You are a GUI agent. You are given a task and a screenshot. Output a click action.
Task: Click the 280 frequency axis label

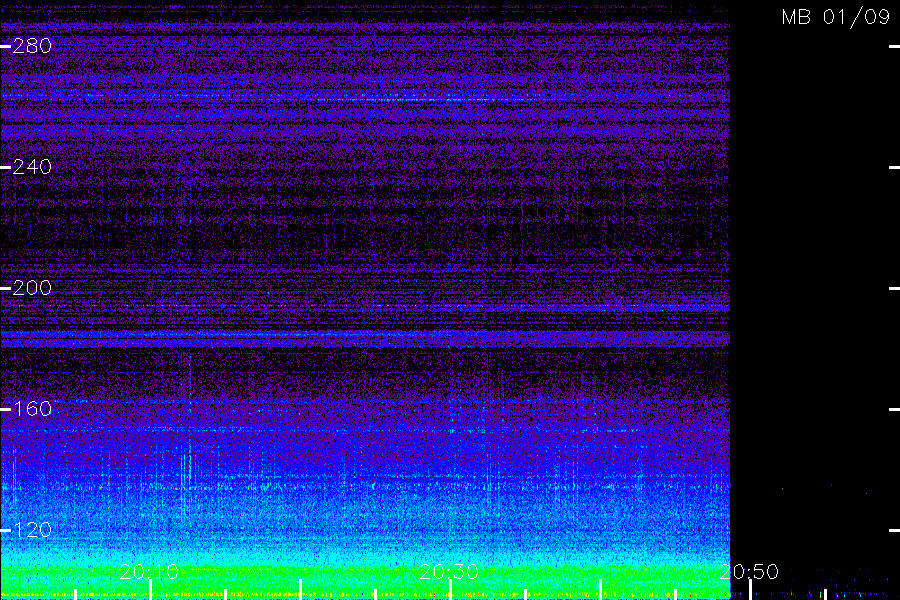pyautogui.click(x=32, y=46)
